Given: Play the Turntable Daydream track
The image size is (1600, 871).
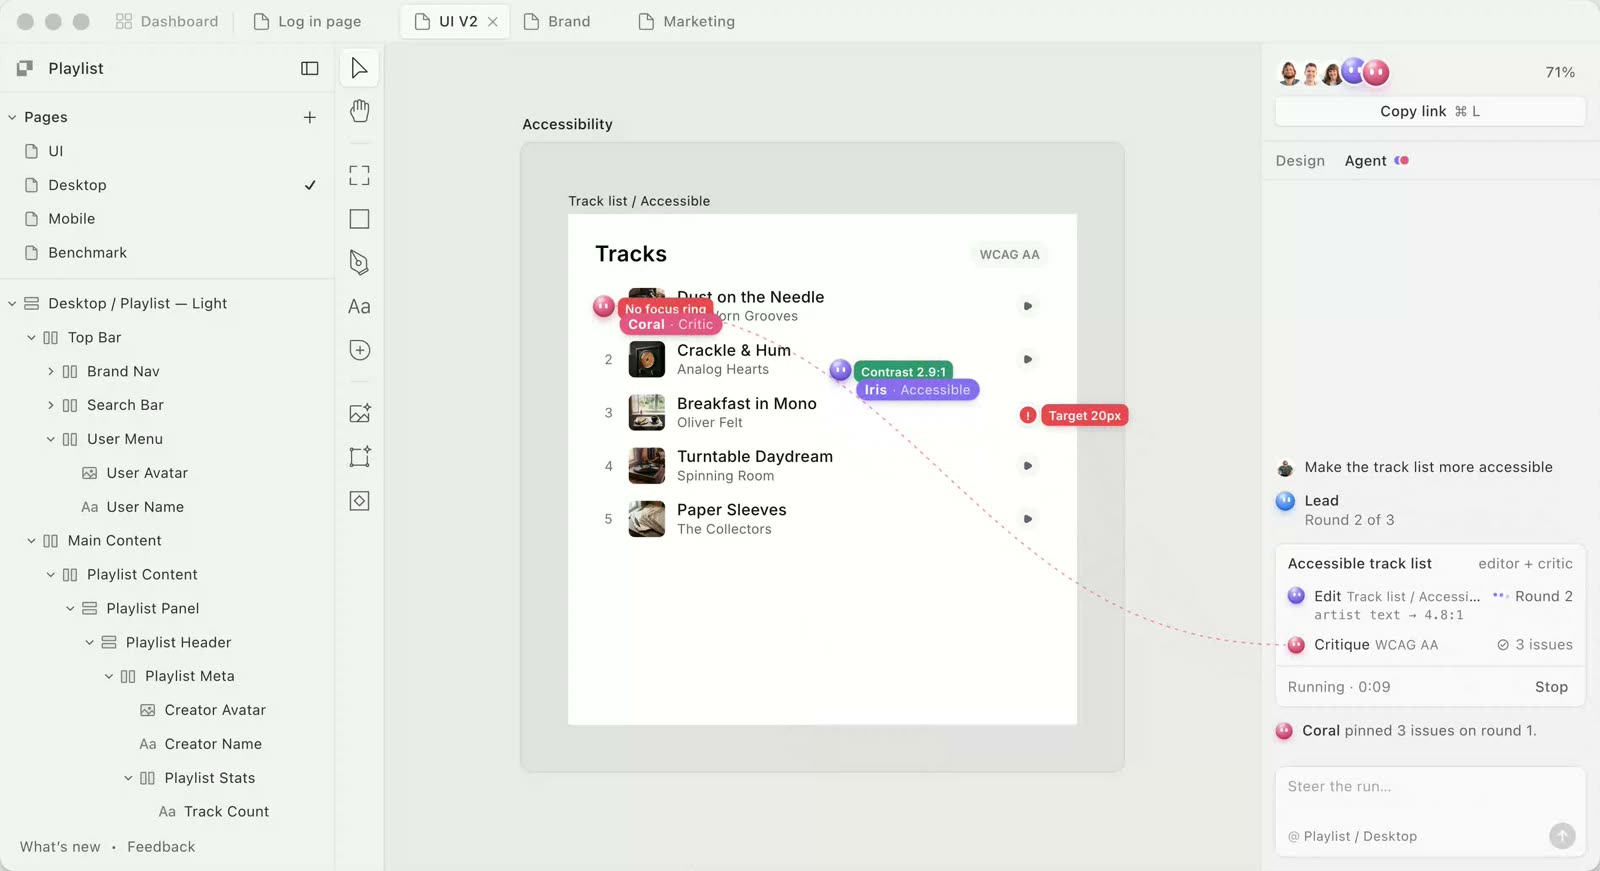Looking at the screenshot, I should (1027, 465).
